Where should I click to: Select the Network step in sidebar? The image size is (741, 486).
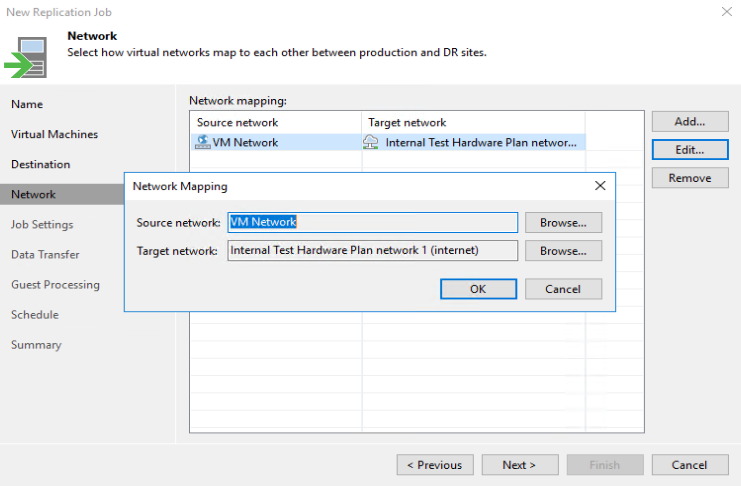62,194
